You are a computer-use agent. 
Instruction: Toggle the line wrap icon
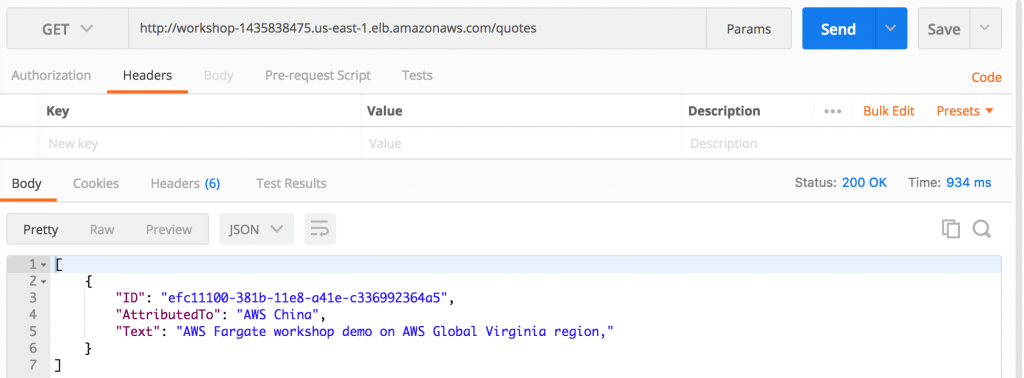tap(320, 229)
